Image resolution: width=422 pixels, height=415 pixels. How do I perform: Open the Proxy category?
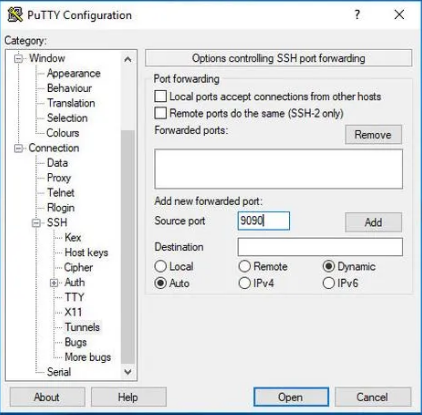point(59,178)
